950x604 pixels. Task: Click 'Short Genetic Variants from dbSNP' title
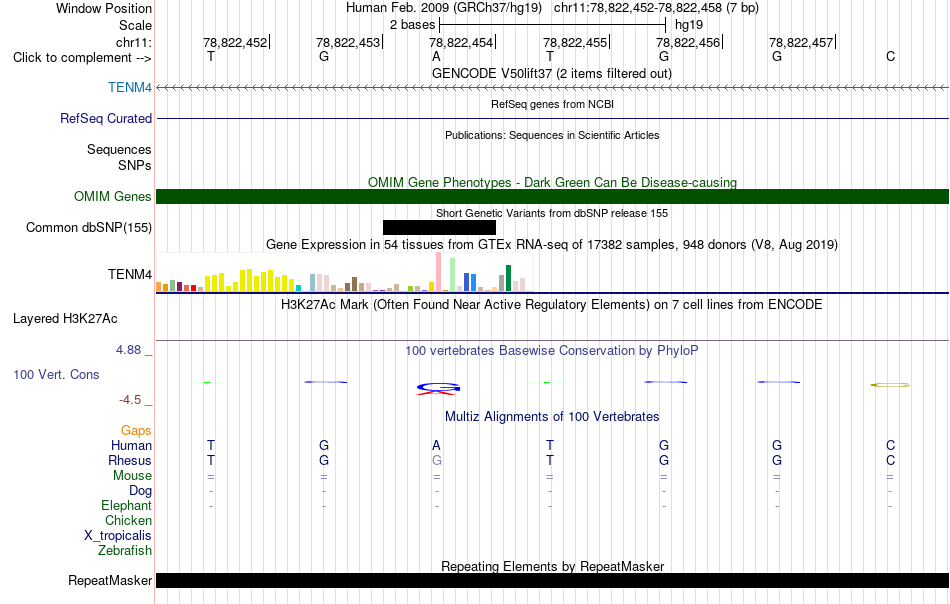(552, 213)
